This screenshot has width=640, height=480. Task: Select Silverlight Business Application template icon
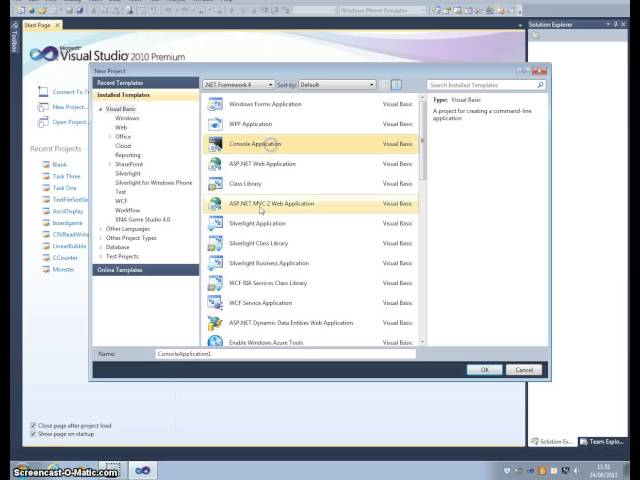click(215, 263)
